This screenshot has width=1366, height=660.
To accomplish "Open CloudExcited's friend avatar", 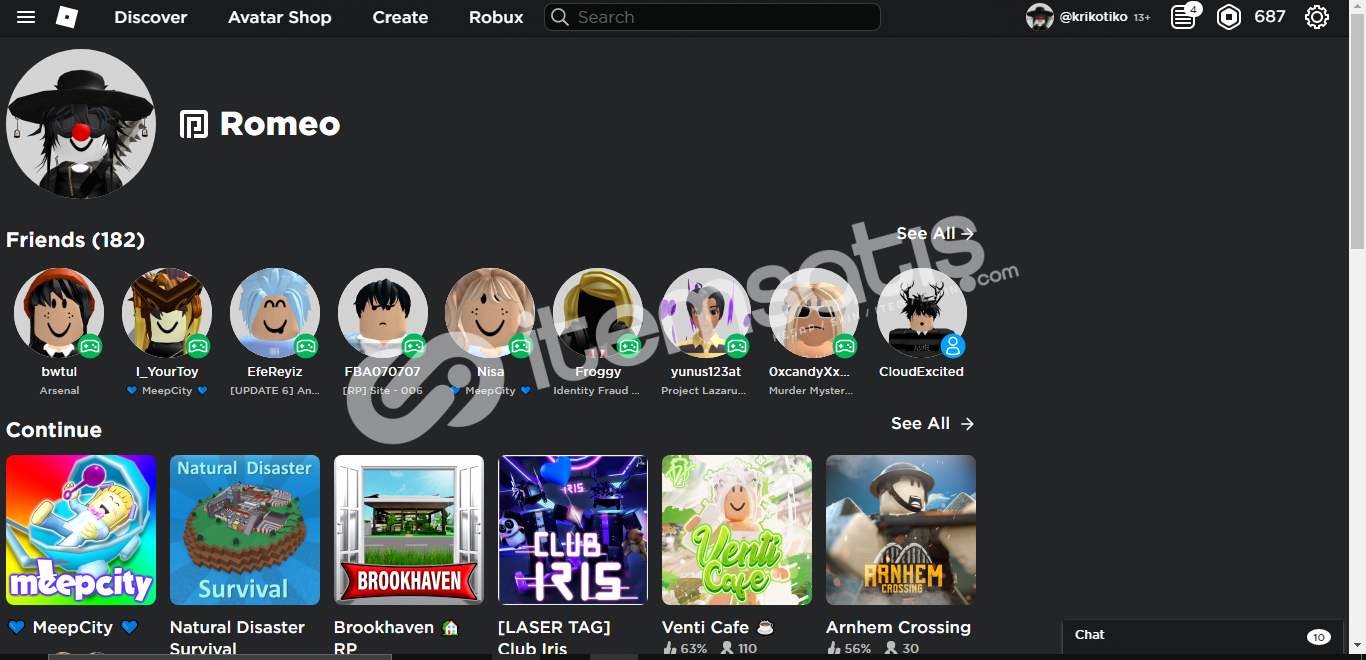I will [x=922, y=313].
